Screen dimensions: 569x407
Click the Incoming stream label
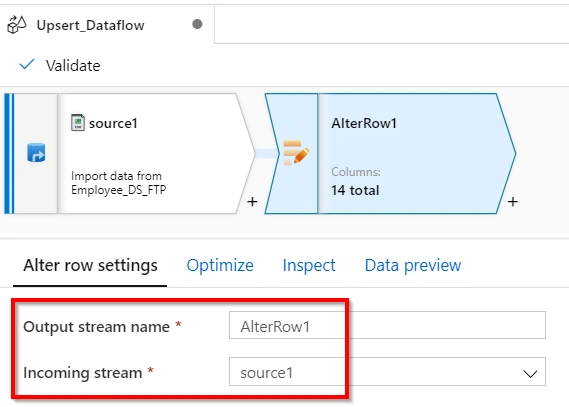[83, 373]
